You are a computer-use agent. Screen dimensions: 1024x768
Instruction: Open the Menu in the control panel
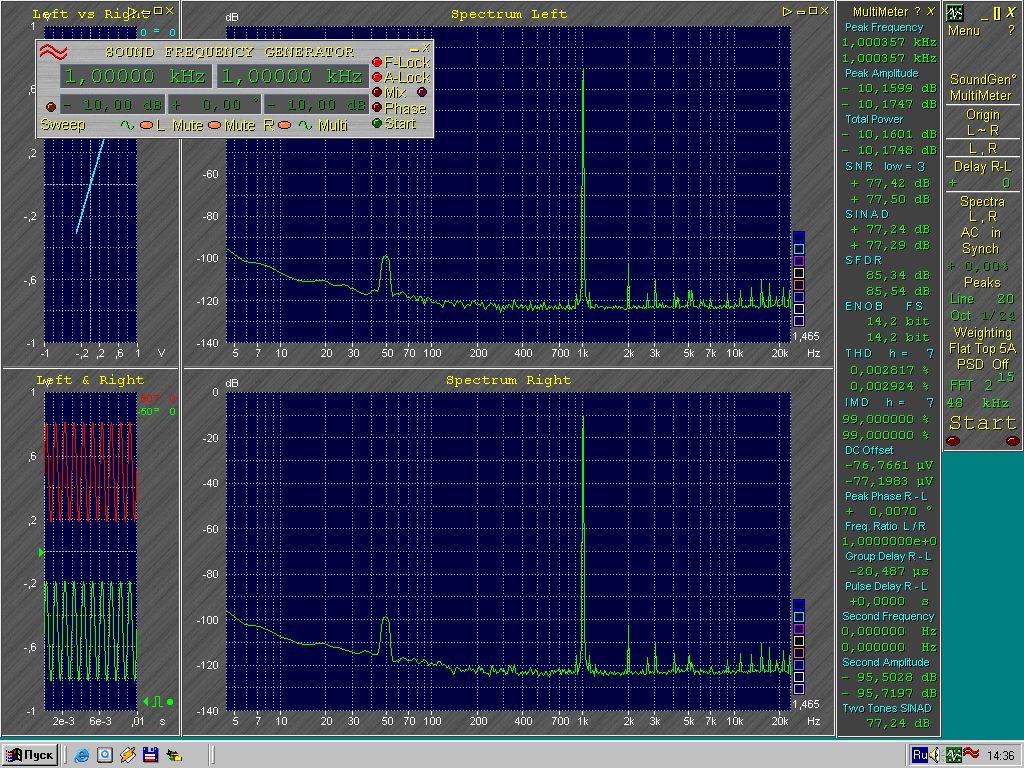(x=964, y=31)
